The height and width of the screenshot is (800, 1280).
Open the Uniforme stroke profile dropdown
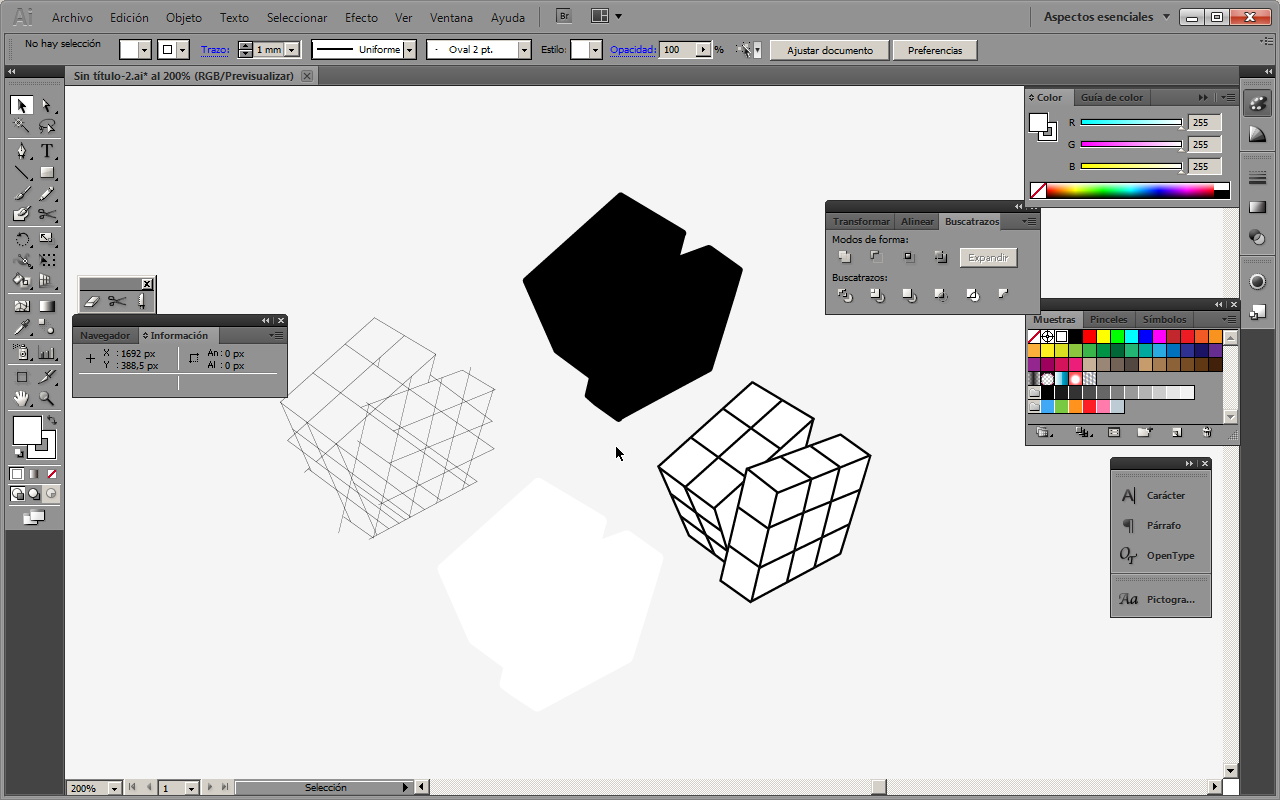click(x=410, y=50)
